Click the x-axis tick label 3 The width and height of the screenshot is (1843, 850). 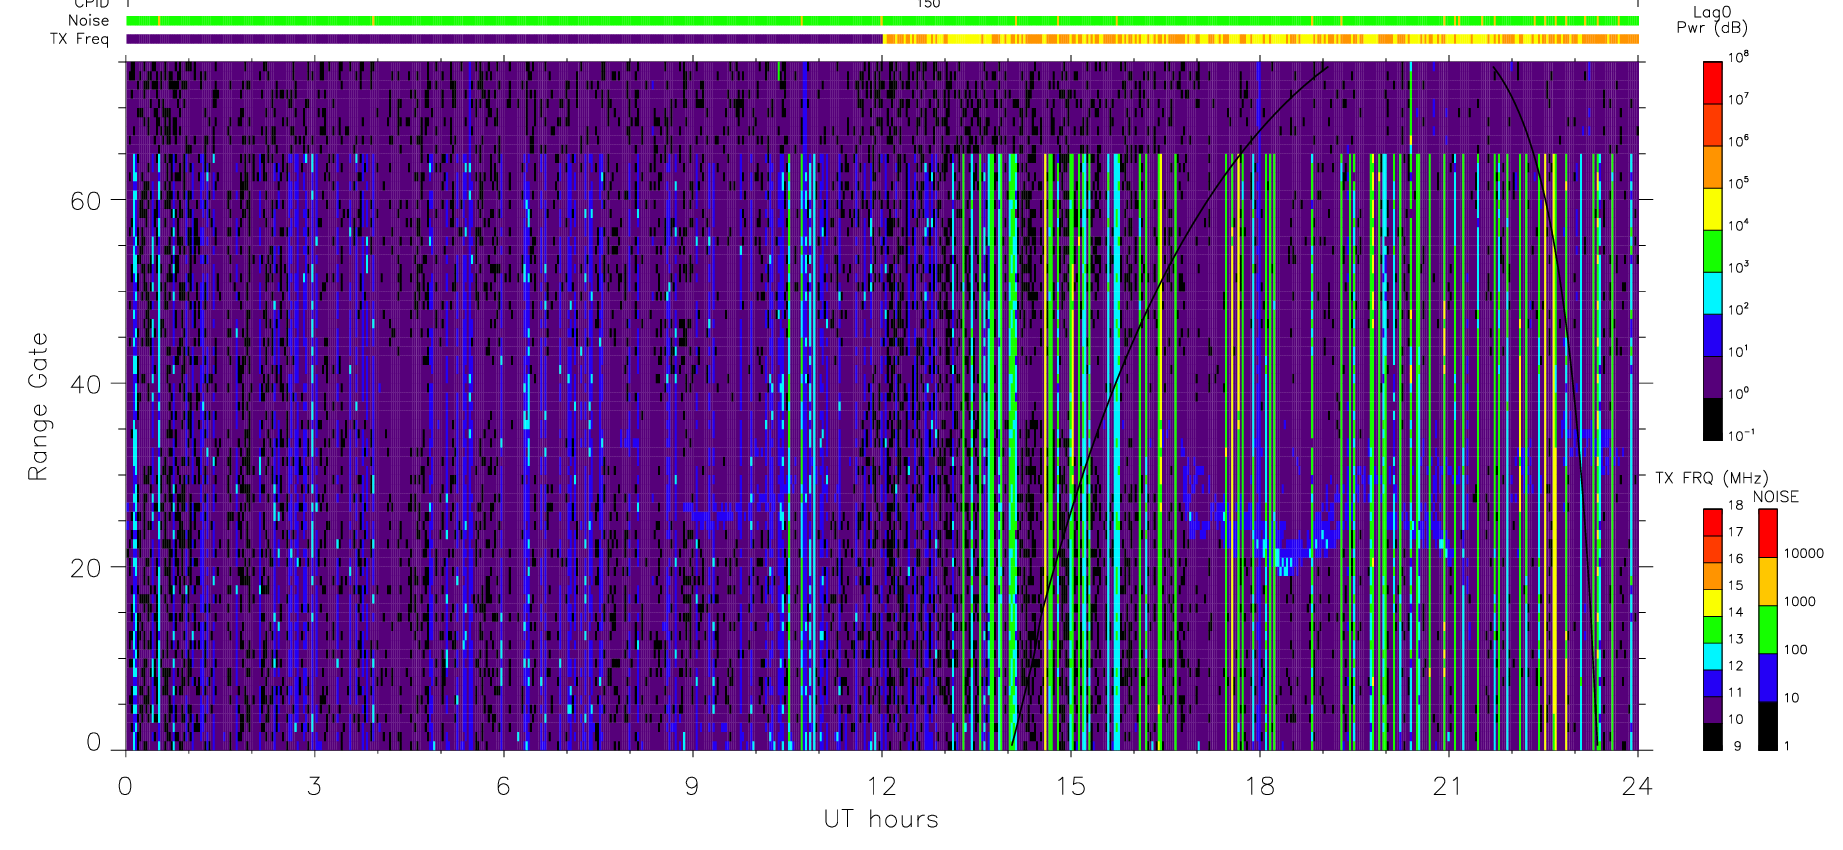click(314, 786)
